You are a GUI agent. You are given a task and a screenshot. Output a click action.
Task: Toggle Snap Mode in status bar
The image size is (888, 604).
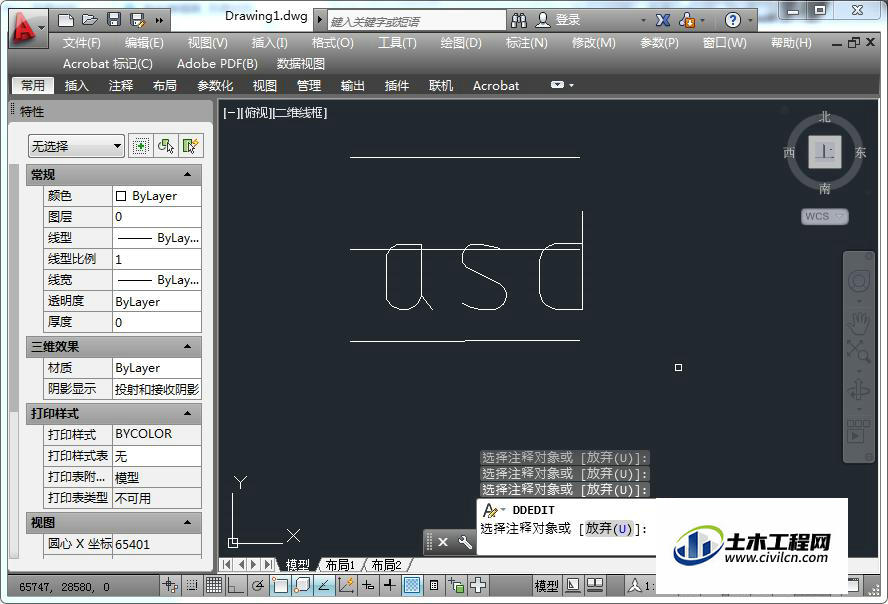pos(192,586)
